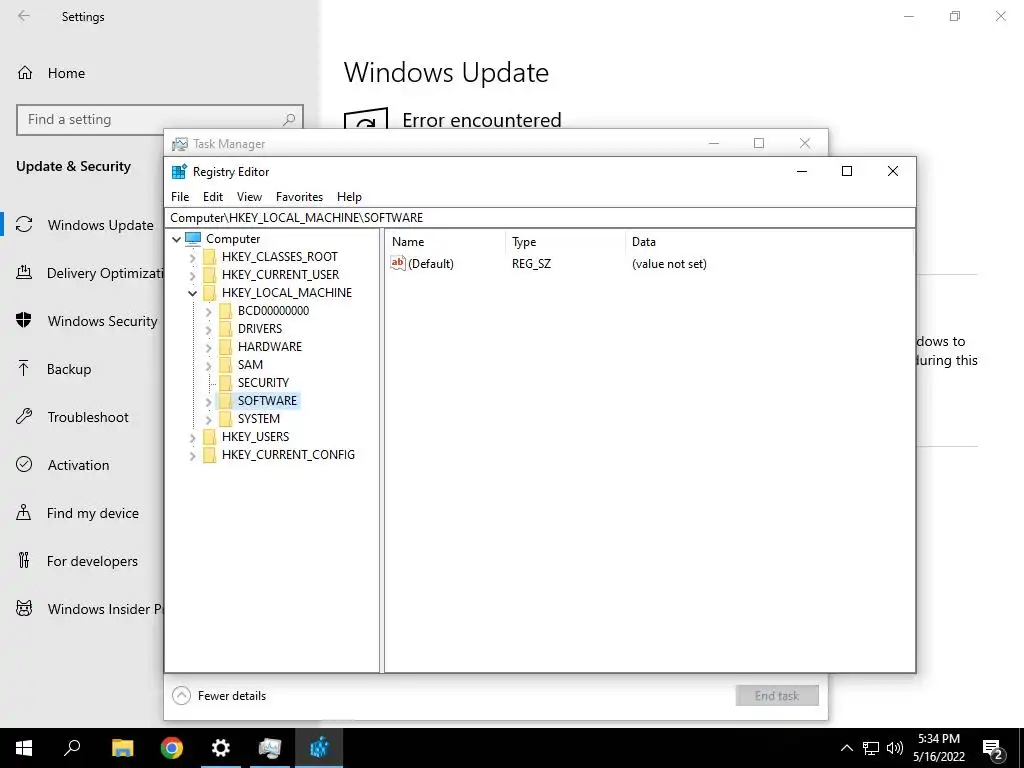Image resolution: width=1024 pixels, height=768 pixels.
Task: Open taskbar search
Action: (72, 748)
